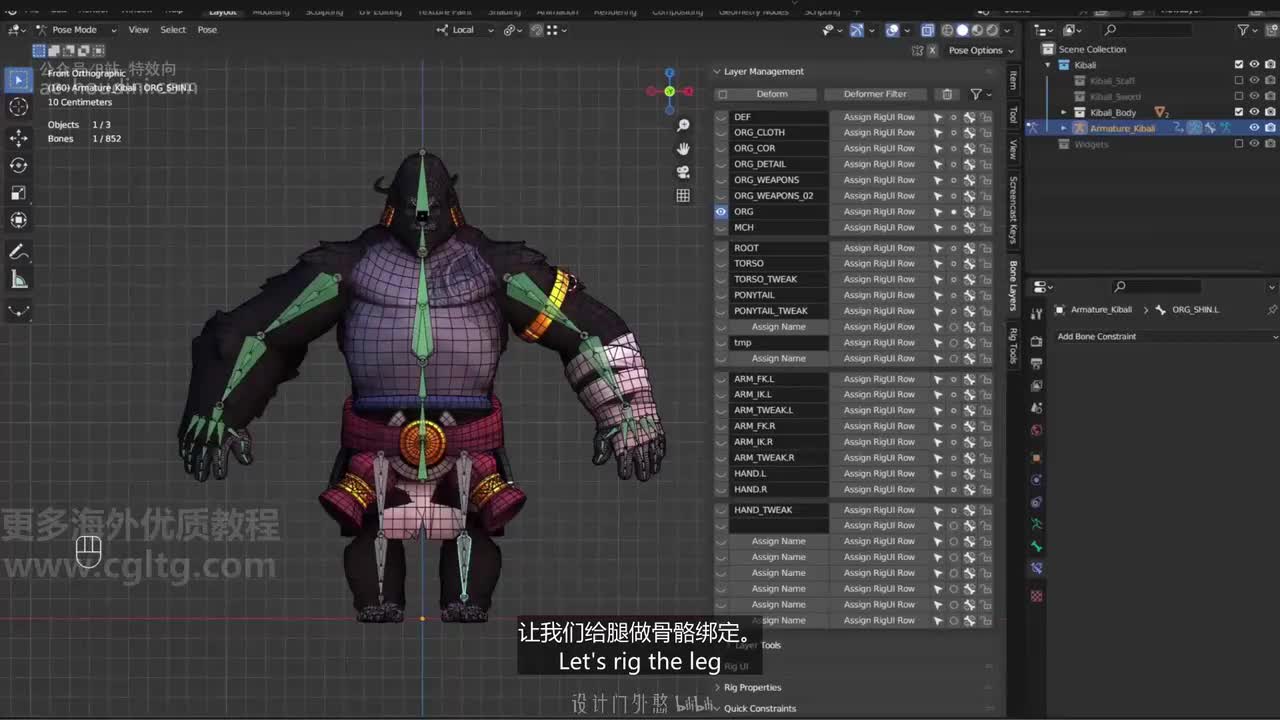Choose the Annotate pencil tool
This screenshot has height=720, width=1280.
(19, 251)
